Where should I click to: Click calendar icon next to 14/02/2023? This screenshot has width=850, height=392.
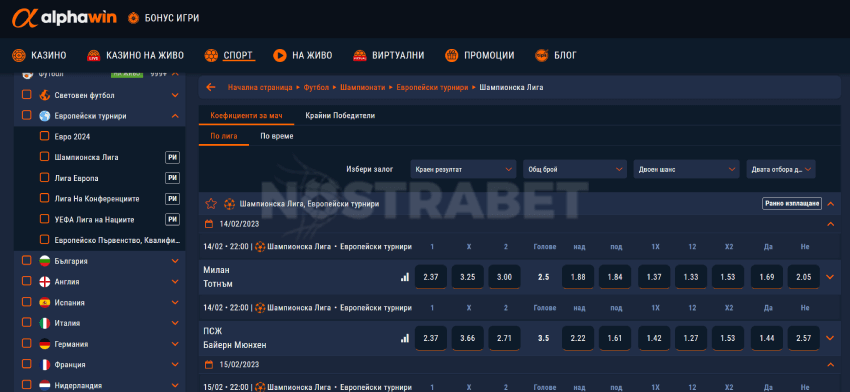(209, 223)
